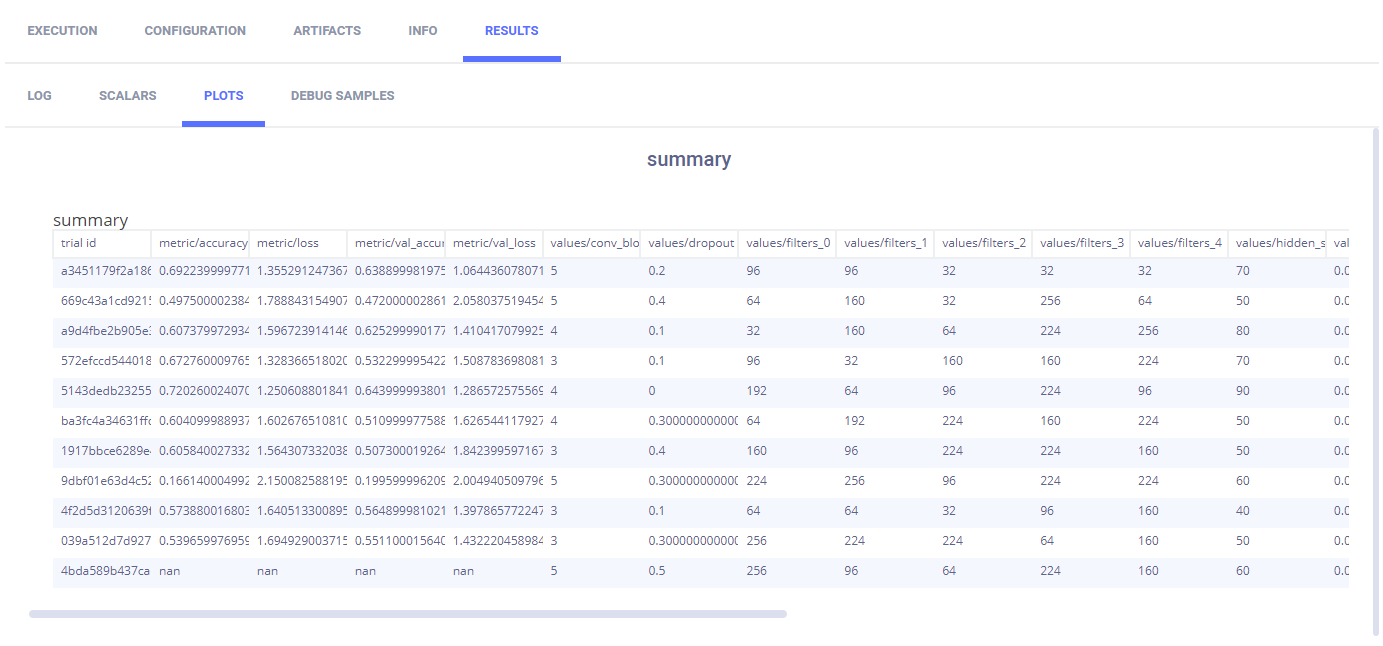Go to the Artifacts tab
The width and height of the screenshot is (1383, 646).
coord(327,31)
